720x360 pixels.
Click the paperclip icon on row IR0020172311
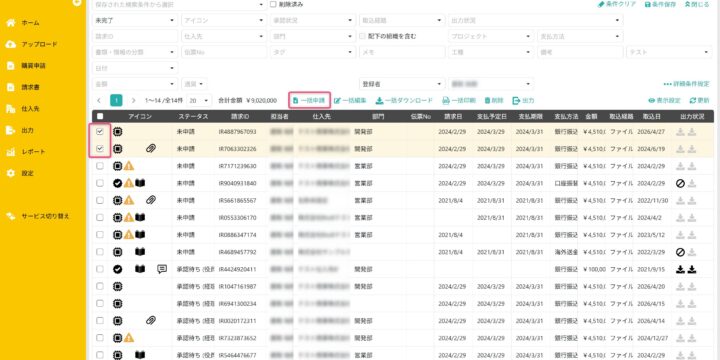pos(151,321)
